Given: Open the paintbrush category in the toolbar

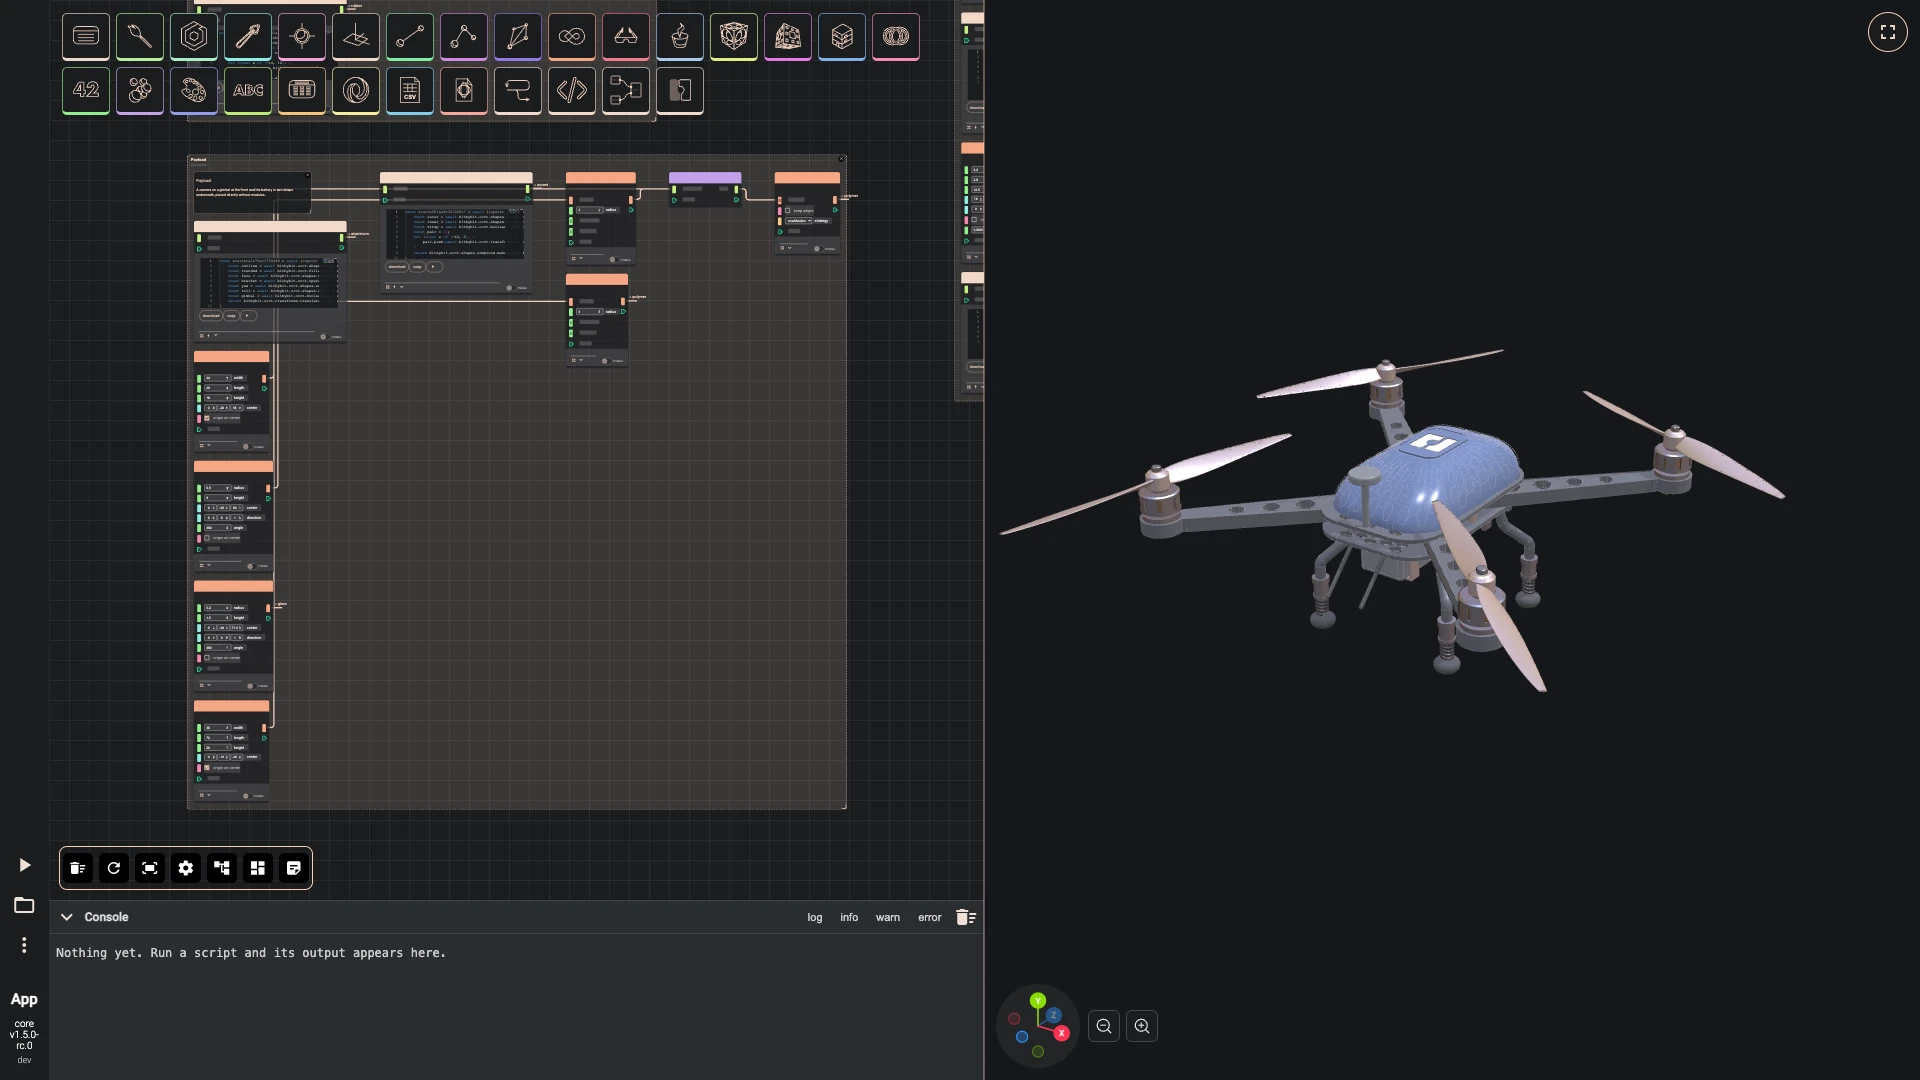Looking at the screenshot, I should click(x=140, y=37).
